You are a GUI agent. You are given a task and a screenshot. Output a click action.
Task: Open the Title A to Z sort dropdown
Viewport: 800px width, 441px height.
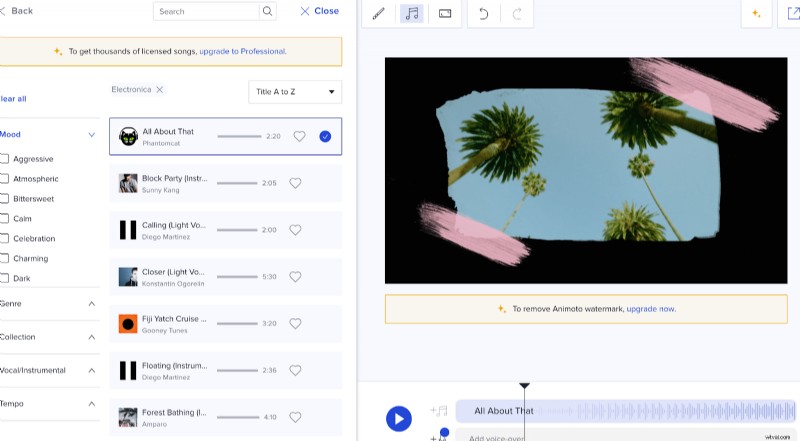click(x=295, y=92)
